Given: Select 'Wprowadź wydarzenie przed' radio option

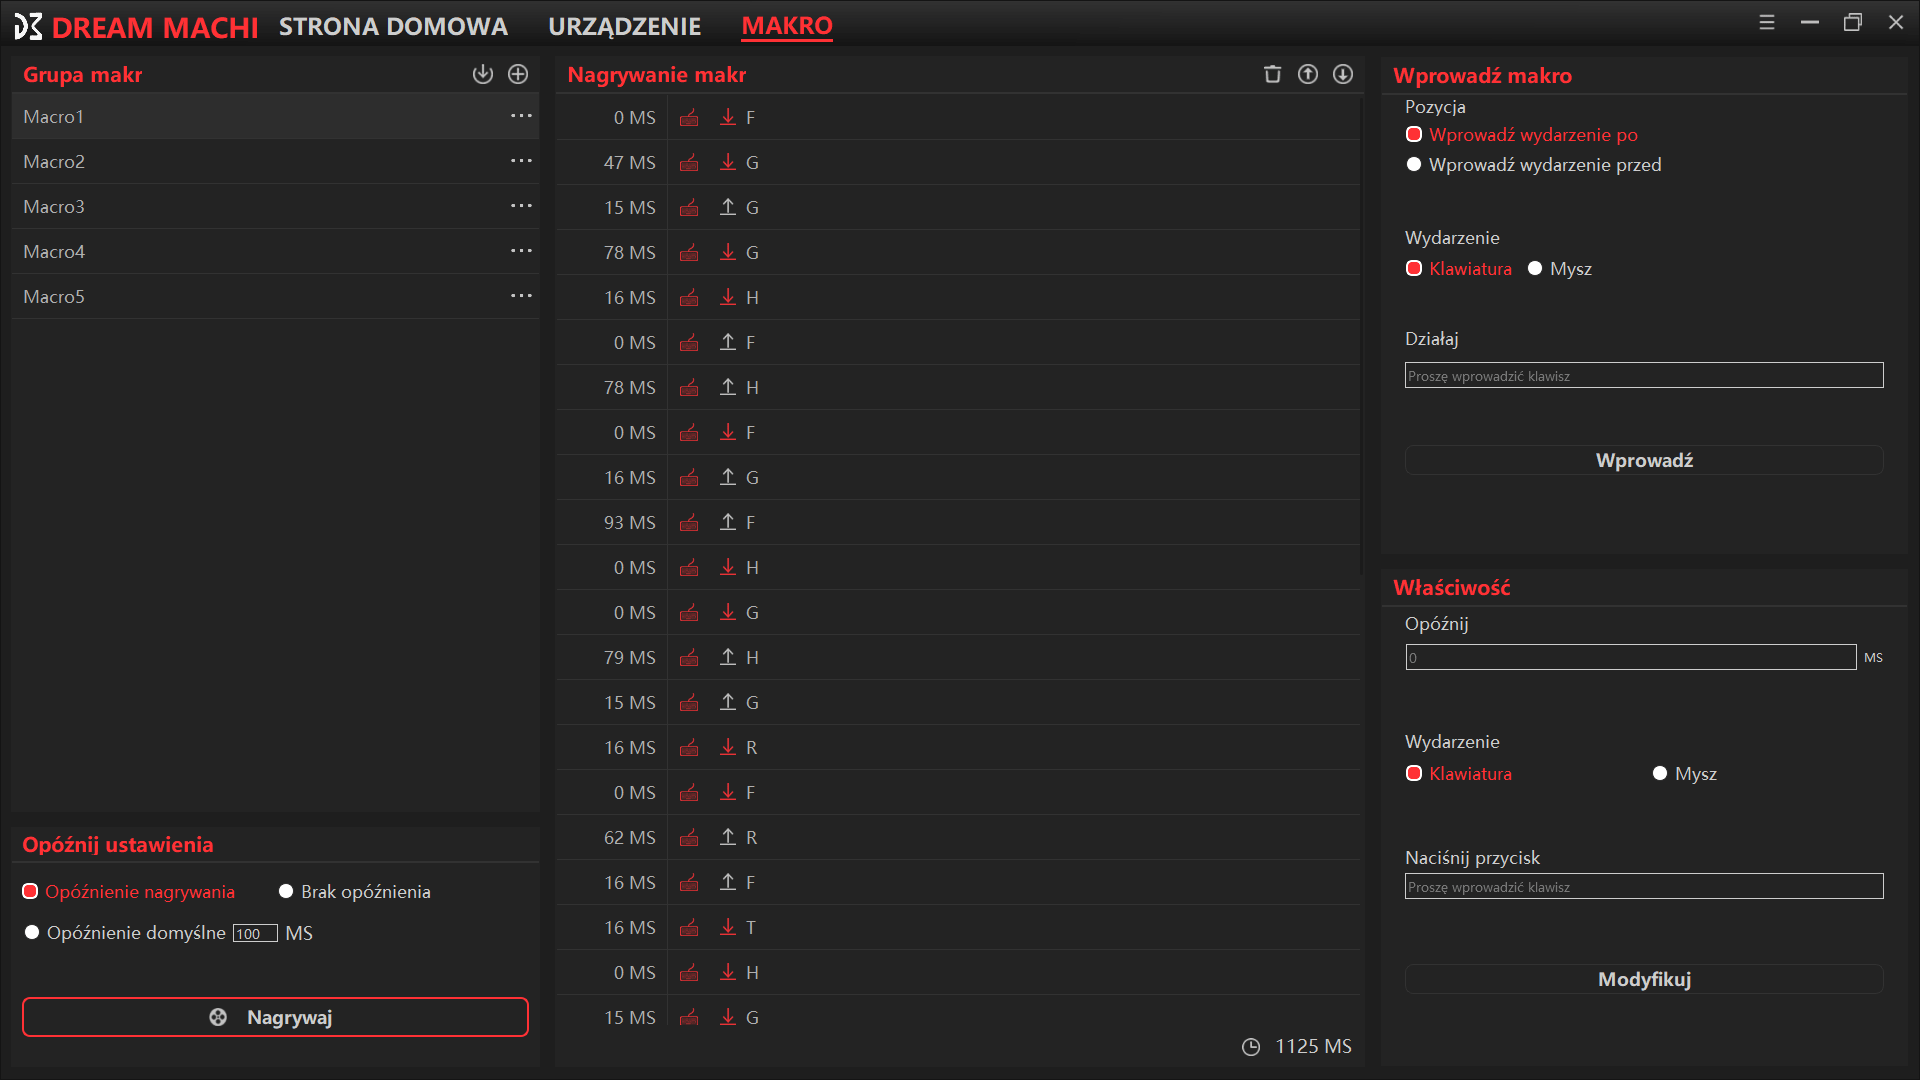Looking at the screenshot, I should (1414, 165).
